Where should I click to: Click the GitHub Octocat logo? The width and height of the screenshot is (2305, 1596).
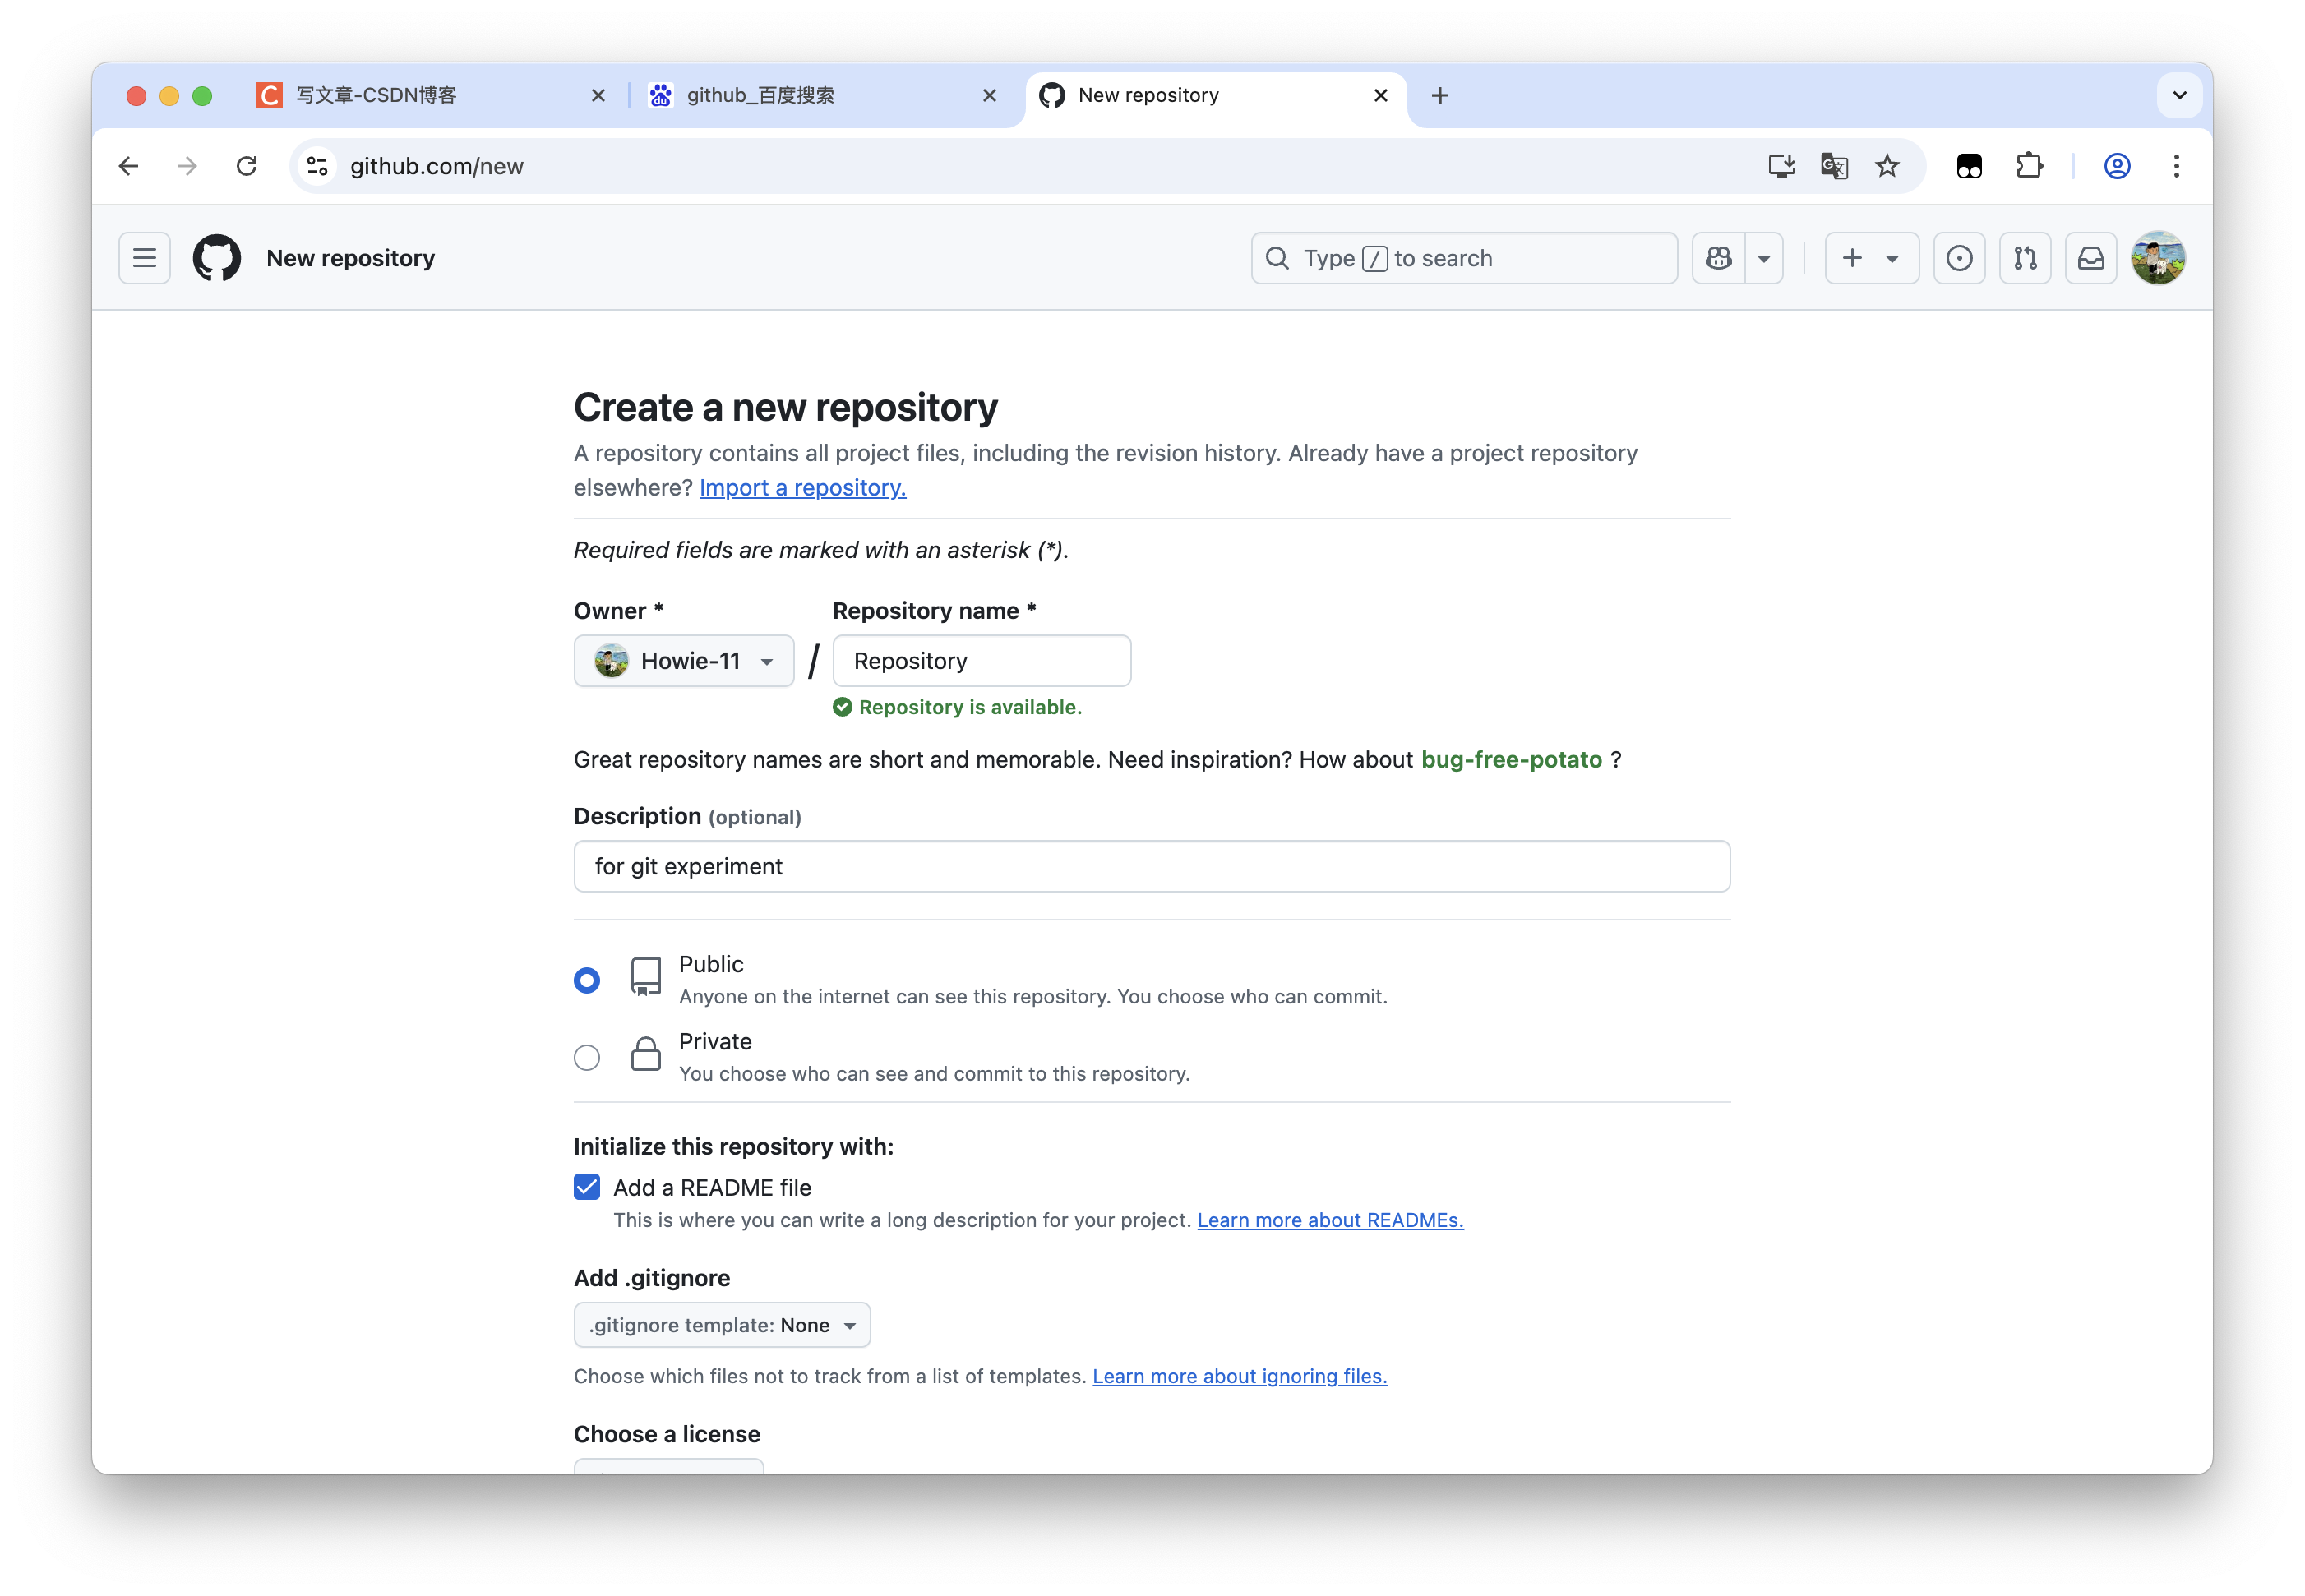[217, 258]
